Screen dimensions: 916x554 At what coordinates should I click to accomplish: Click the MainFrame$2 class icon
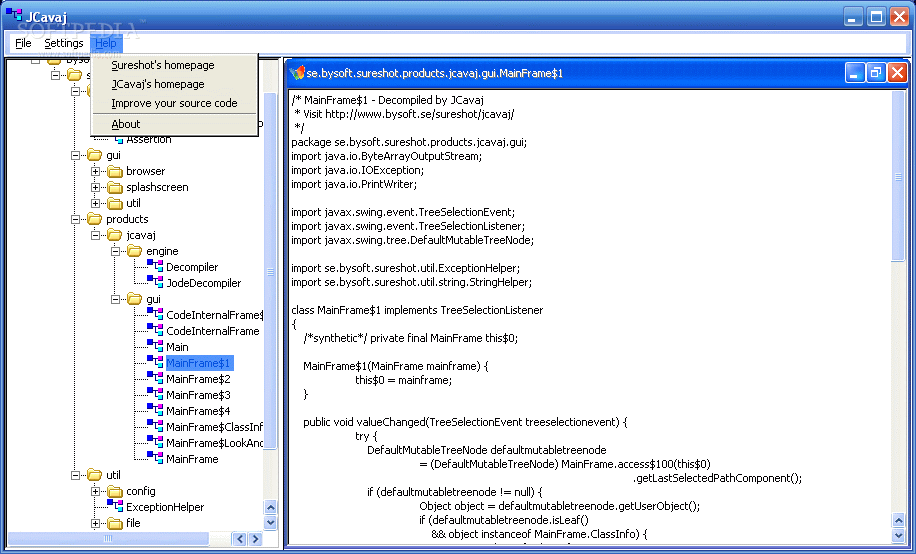[155, 379]
